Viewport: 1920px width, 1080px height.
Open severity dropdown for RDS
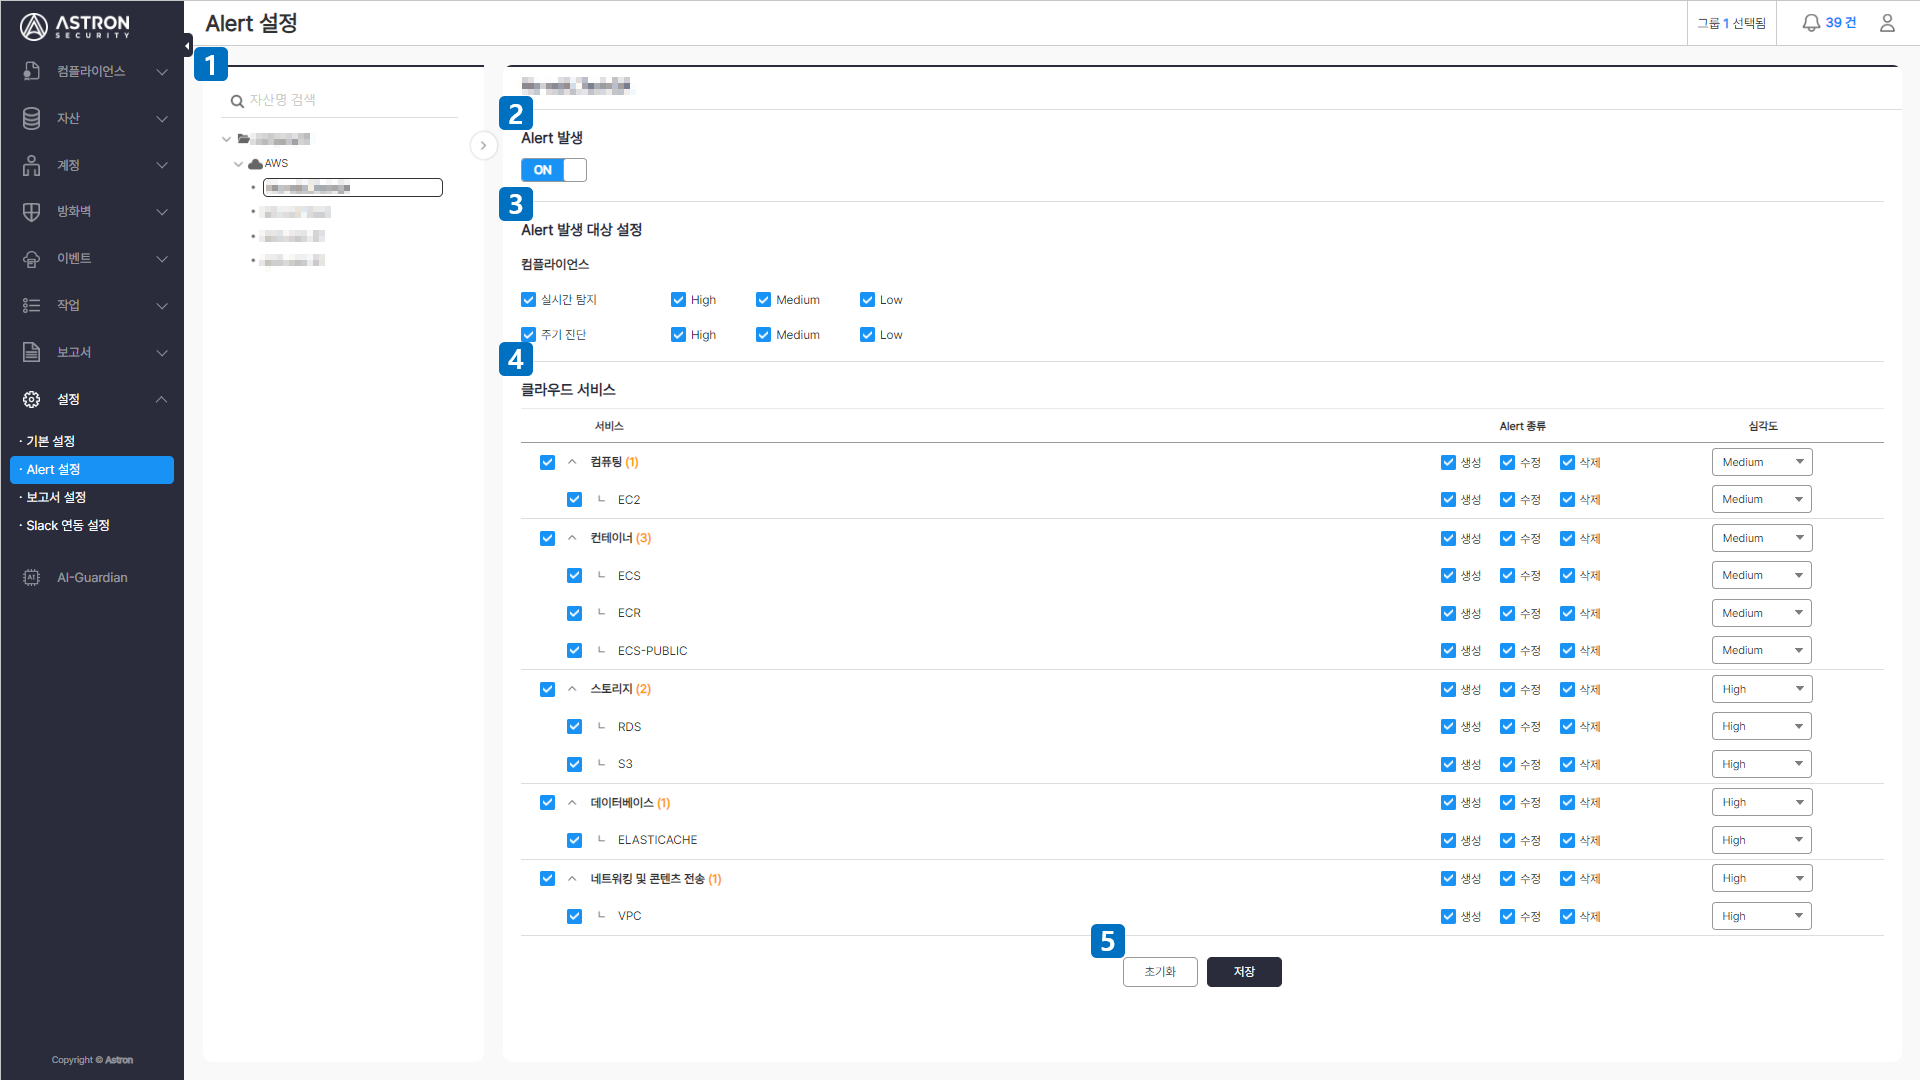click(1761, 727)
